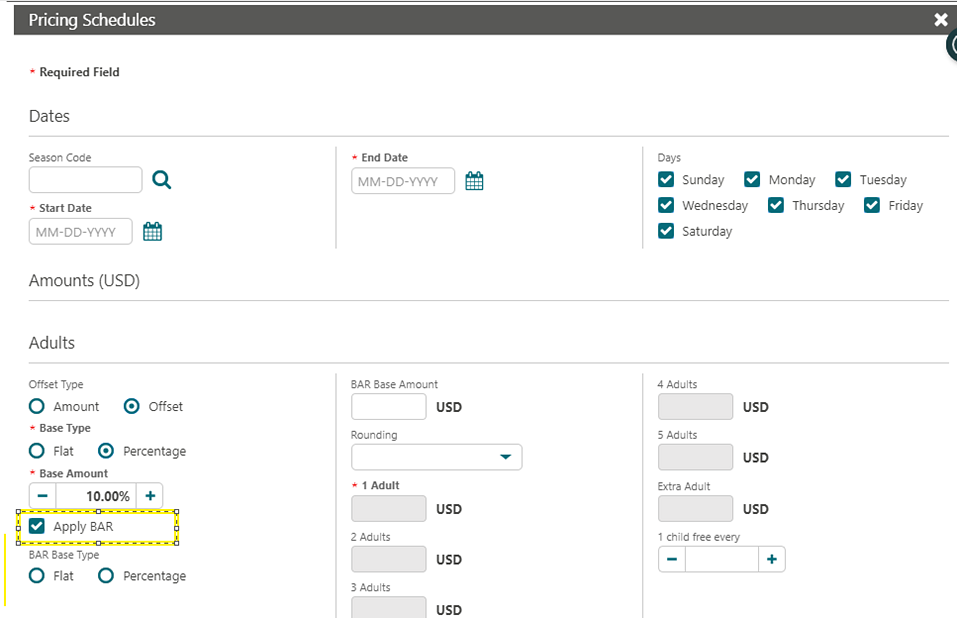Image resolution: width=957 pixels, height=618 pixels.
Task: Close the Pricing Schedules dialog
Action: (941, 19)
